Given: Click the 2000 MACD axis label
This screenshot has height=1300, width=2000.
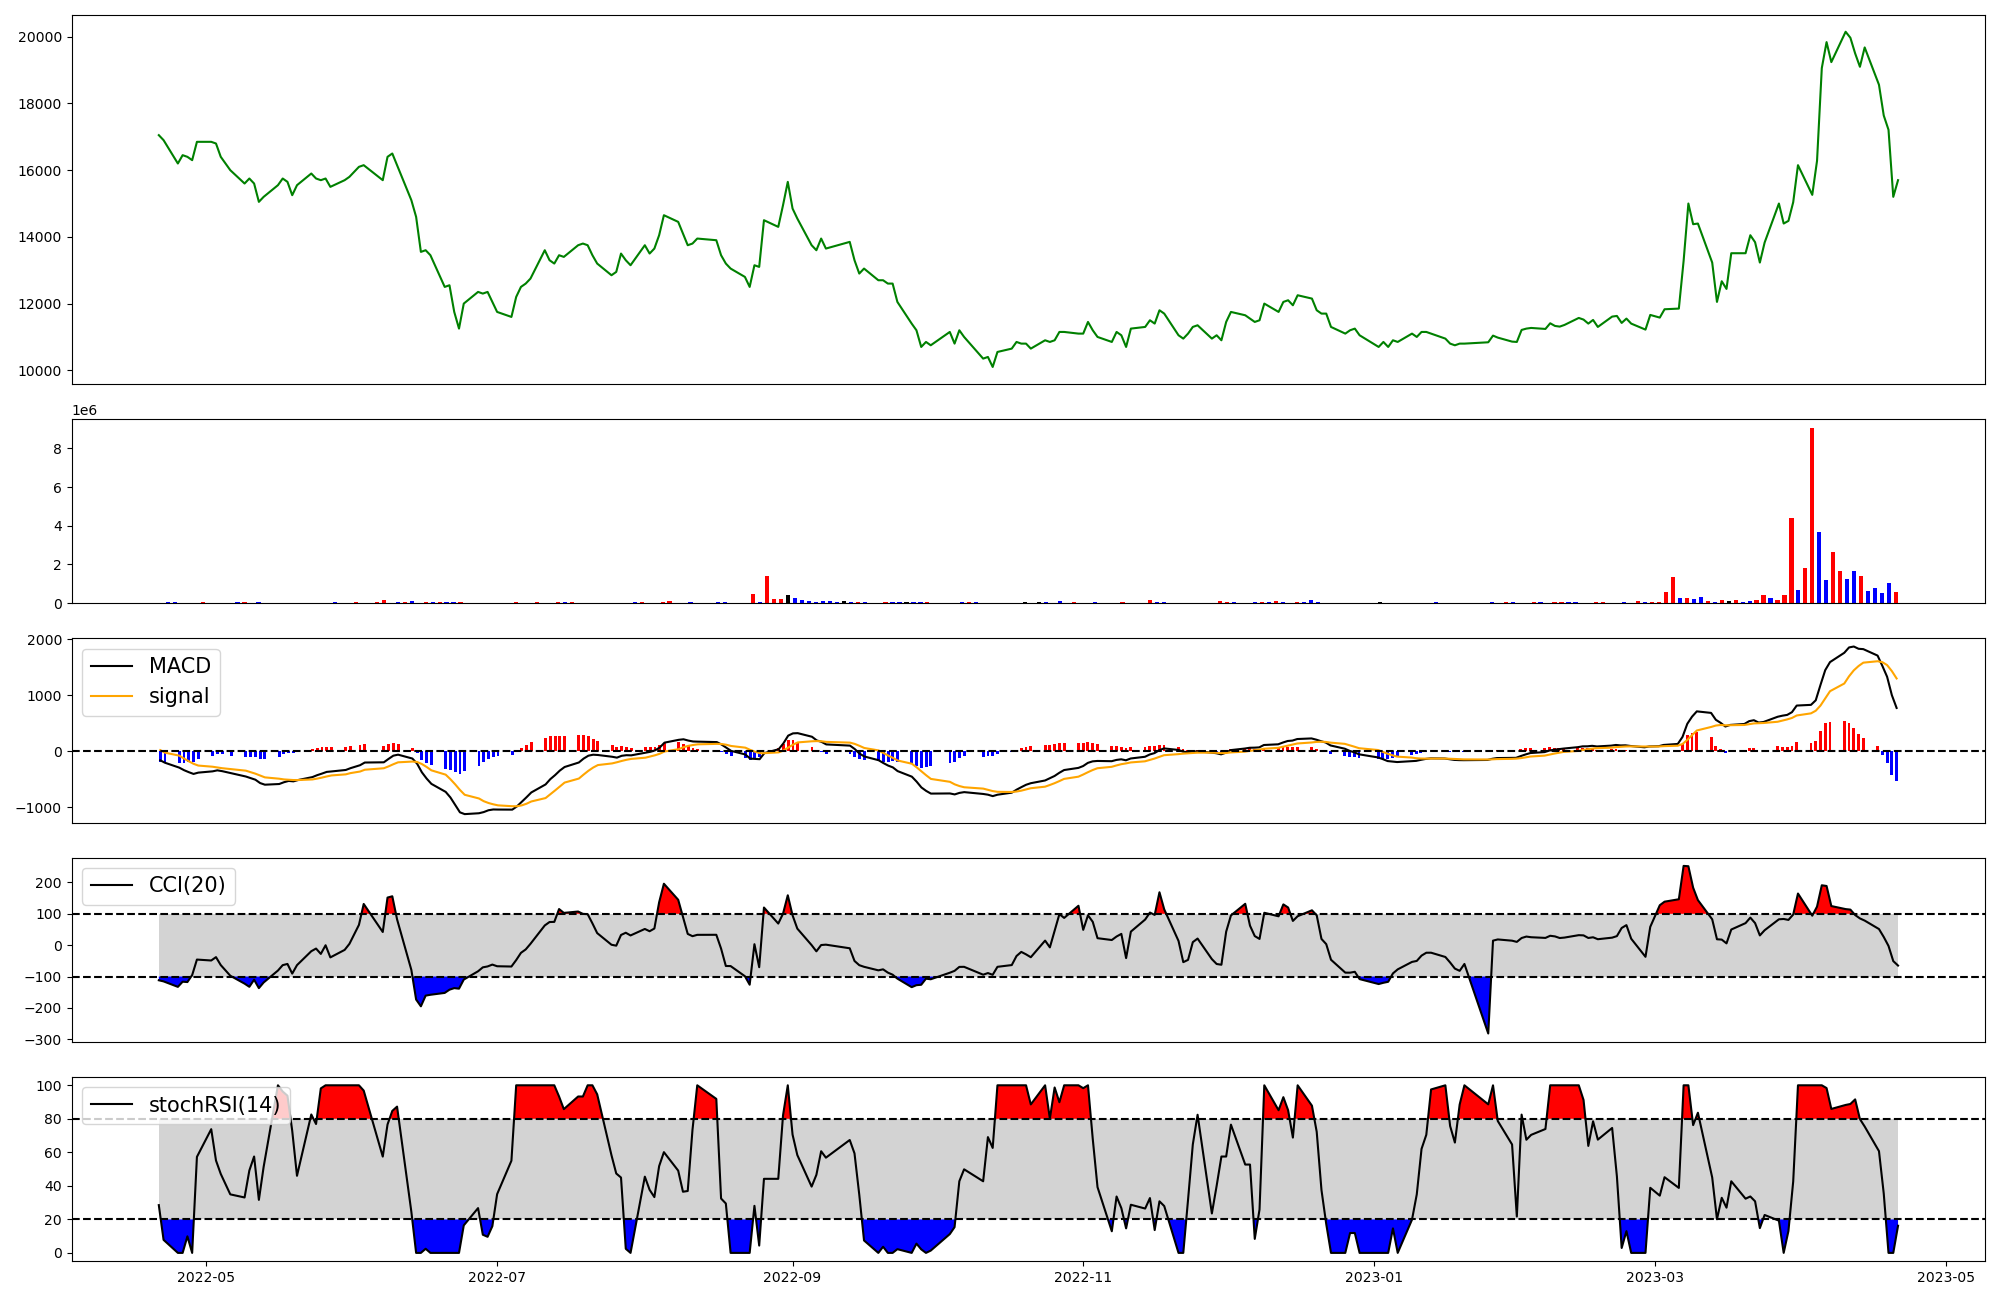Looking at the screenshot, I should [x=44, y=640].
